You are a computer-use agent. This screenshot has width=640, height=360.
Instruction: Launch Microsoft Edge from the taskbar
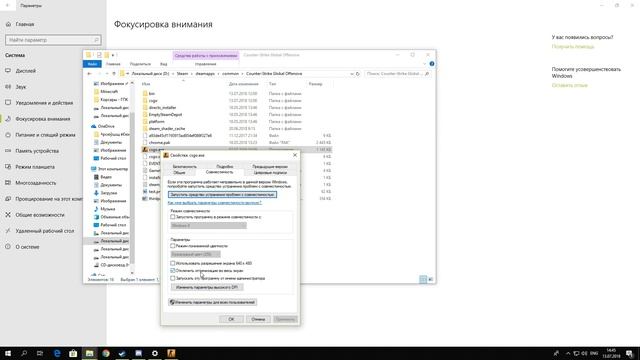(57, 353)
